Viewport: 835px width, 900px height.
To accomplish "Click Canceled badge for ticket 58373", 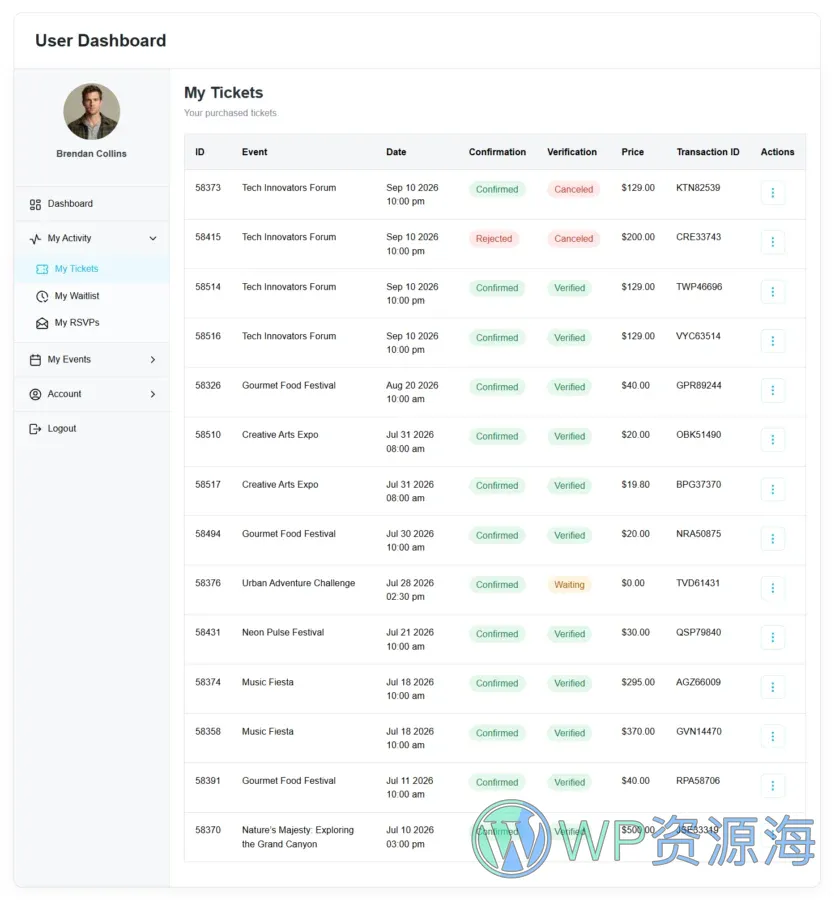I will [573, 189].
